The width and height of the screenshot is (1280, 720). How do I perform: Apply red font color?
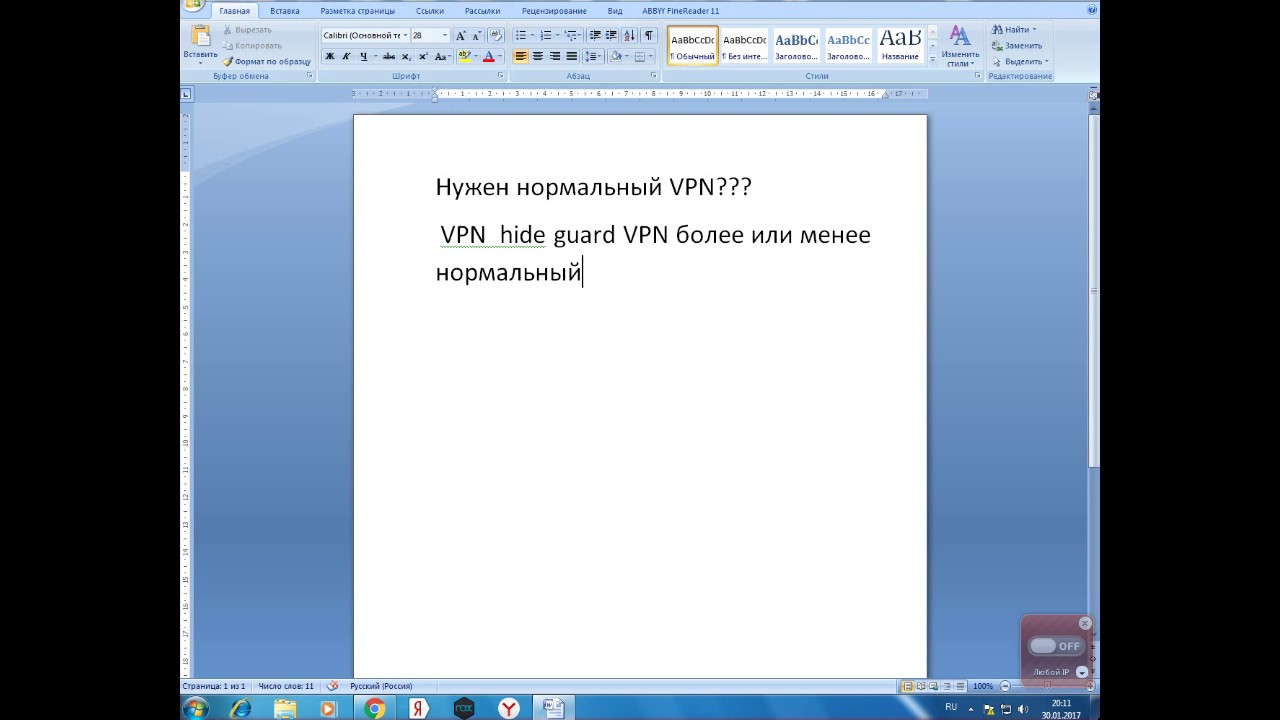coord(488,57)
